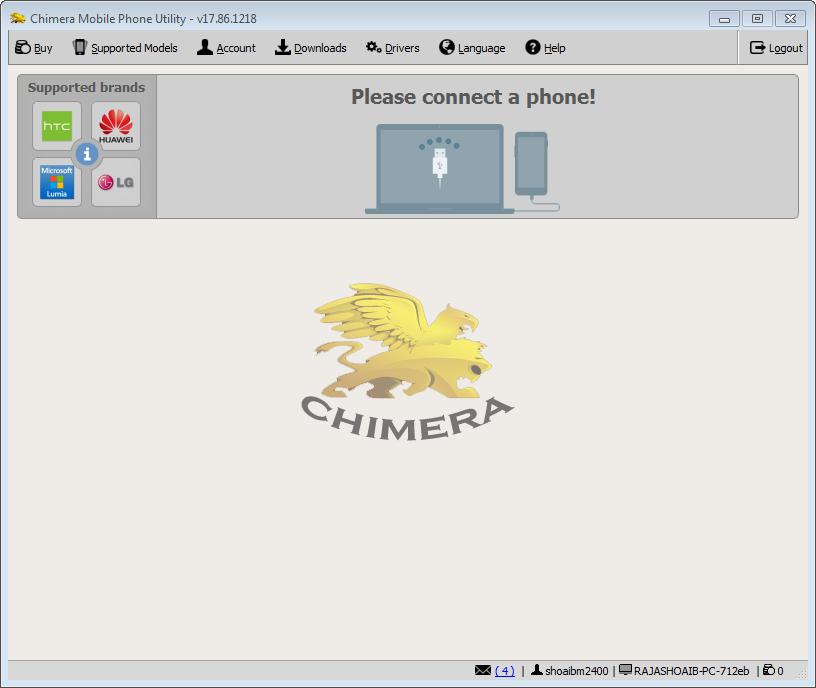Click the monitor icon in status bar
This screenshot has height=688, width=816.
(626, 670)
